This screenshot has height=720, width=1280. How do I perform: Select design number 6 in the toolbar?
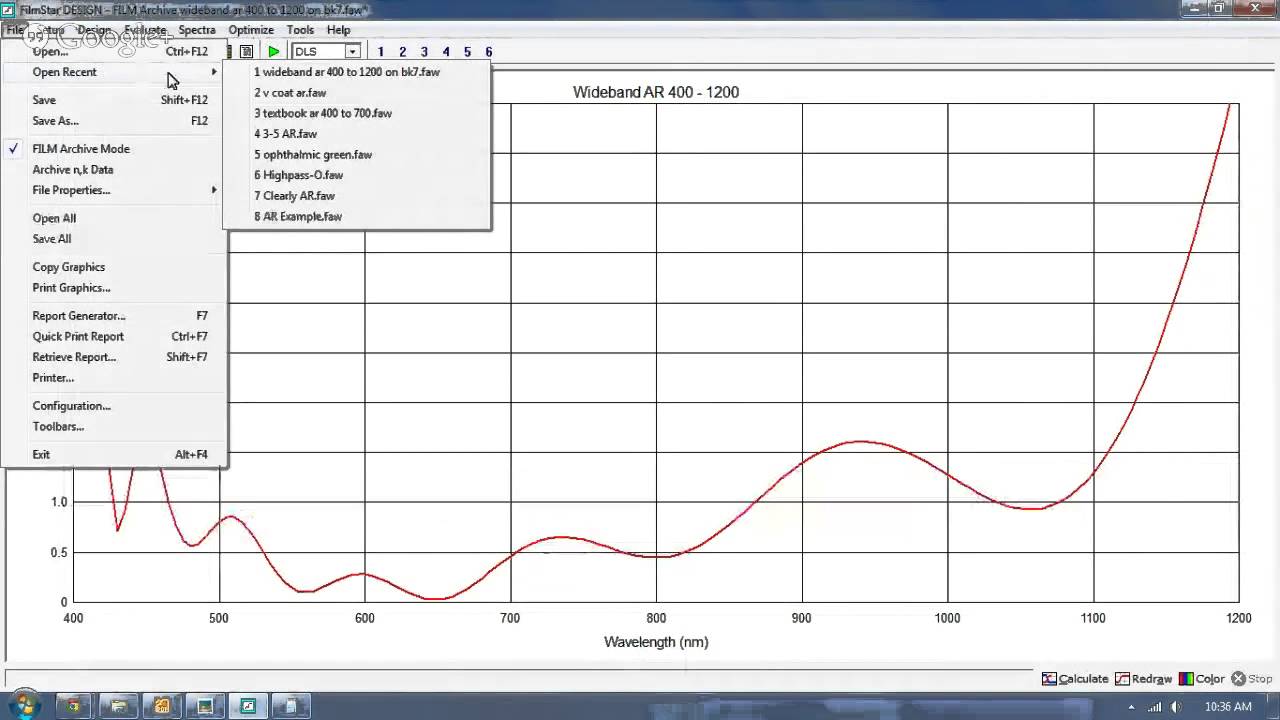(488, 52)
